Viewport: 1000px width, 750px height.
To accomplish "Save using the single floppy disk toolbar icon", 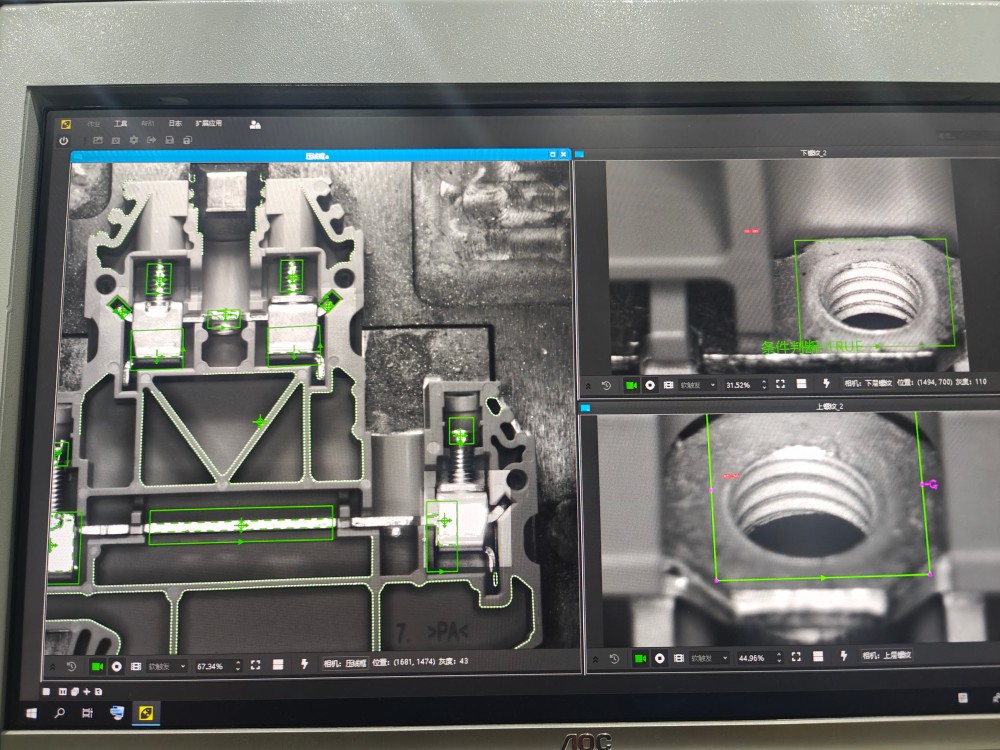I will click(x=170, y=140).
